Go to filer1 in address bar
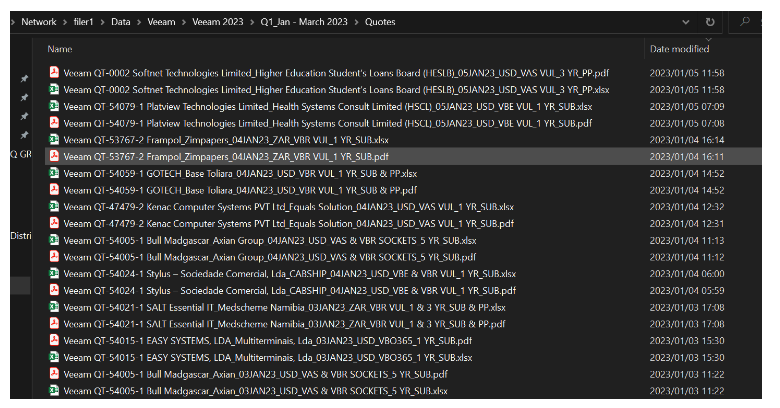Screen dimensions: 780x408 click(x=84, y=22)
